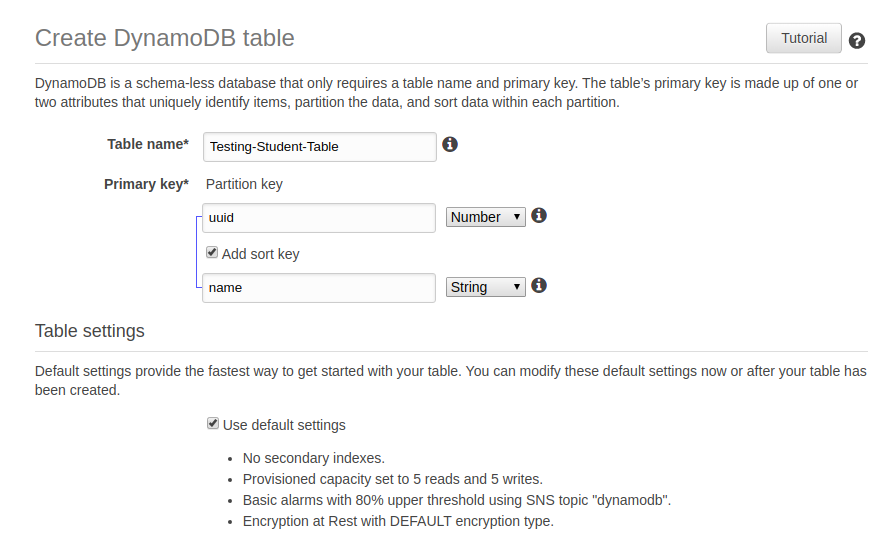
Task: Open the Tutorial button
Action: 804,38
